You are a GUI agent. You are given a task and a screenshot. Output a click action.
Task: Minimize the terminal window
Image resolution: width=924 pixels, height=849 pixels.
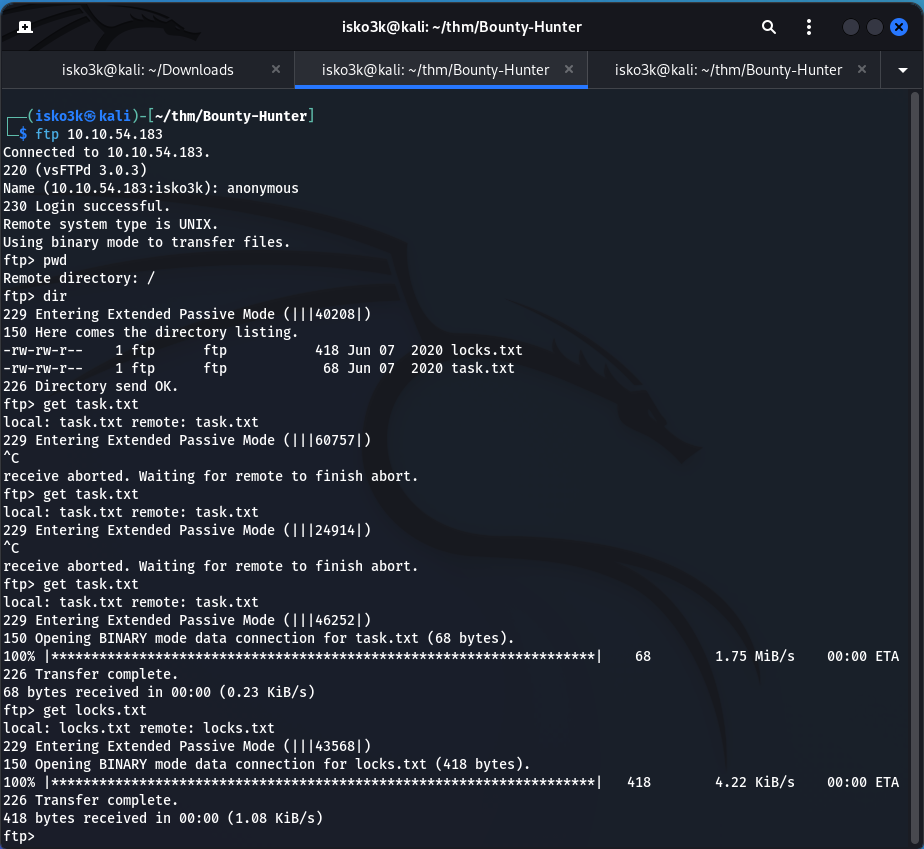850,27
